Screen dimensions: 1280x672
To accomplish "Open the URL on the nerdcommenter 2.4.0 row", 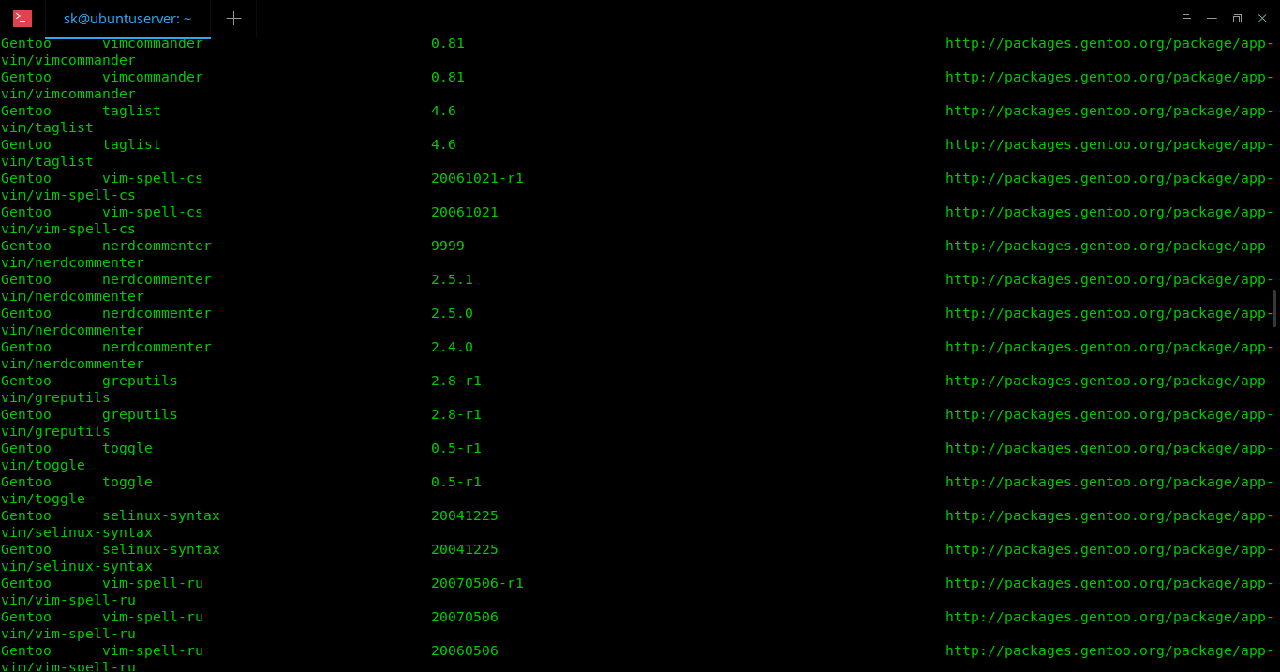I will click(1108, 347).
